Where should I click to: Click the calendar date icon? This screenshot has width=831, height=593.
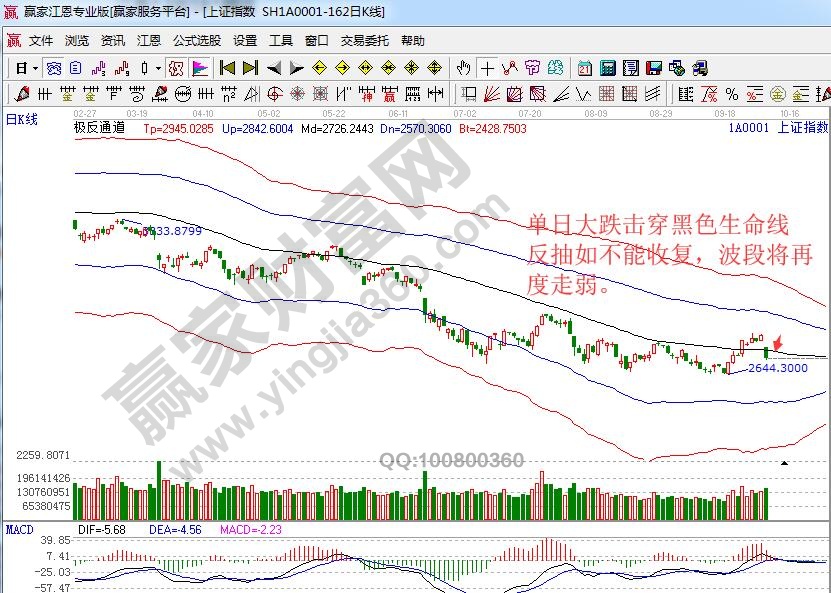(584, 68)
